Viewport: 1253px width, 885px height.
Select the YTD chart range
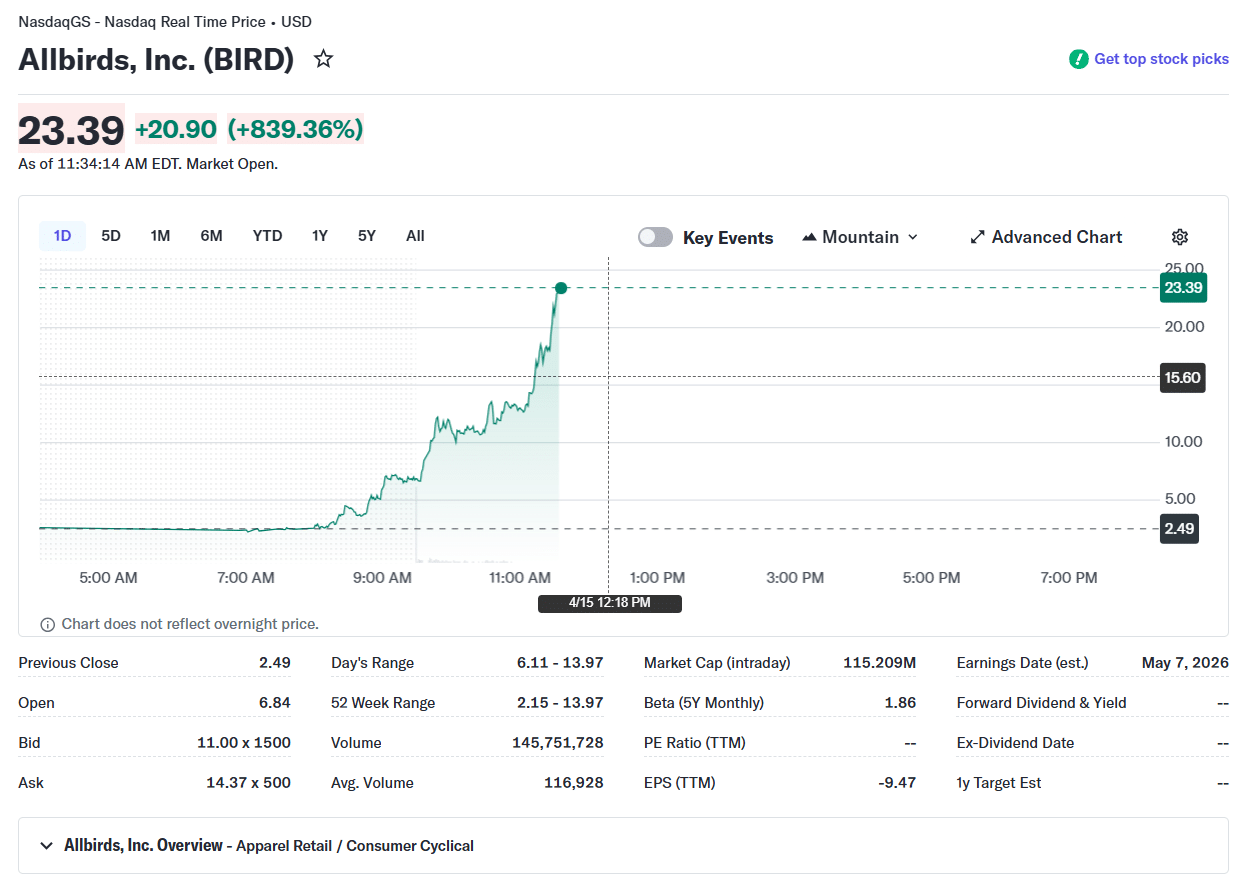click(267, 236)
